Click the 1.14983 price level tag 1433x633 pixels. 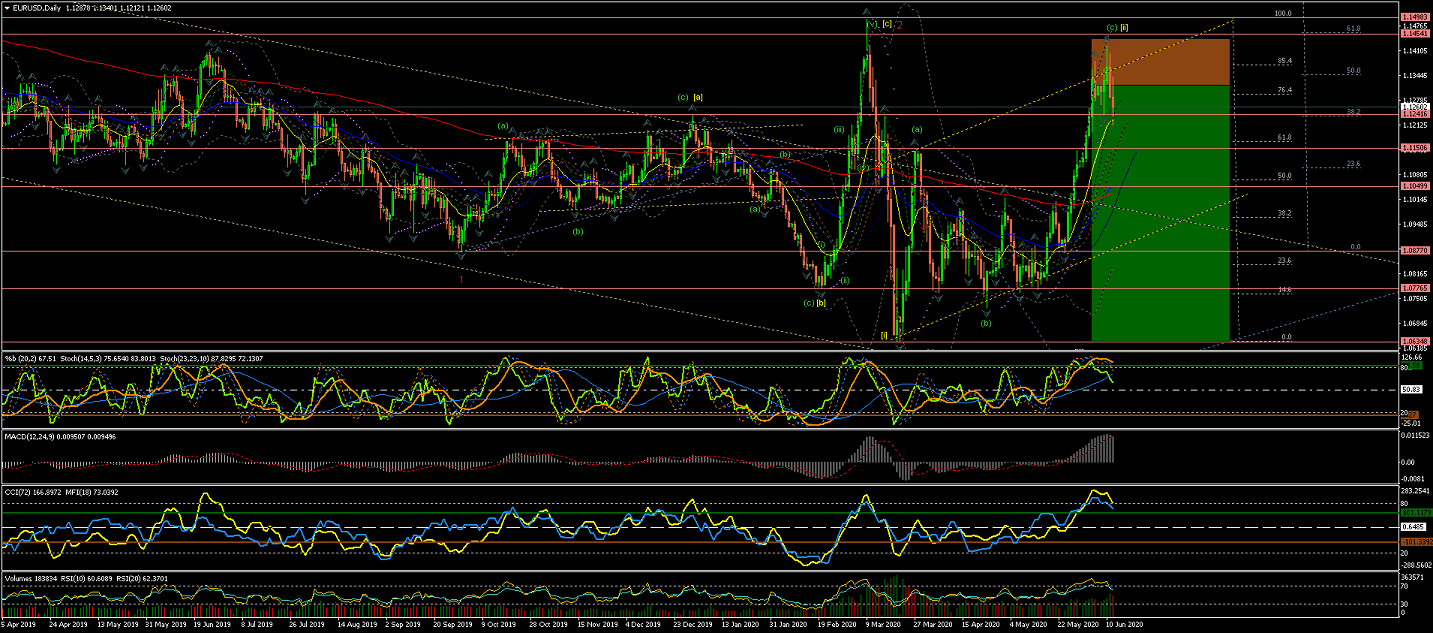click(1414, 18)
